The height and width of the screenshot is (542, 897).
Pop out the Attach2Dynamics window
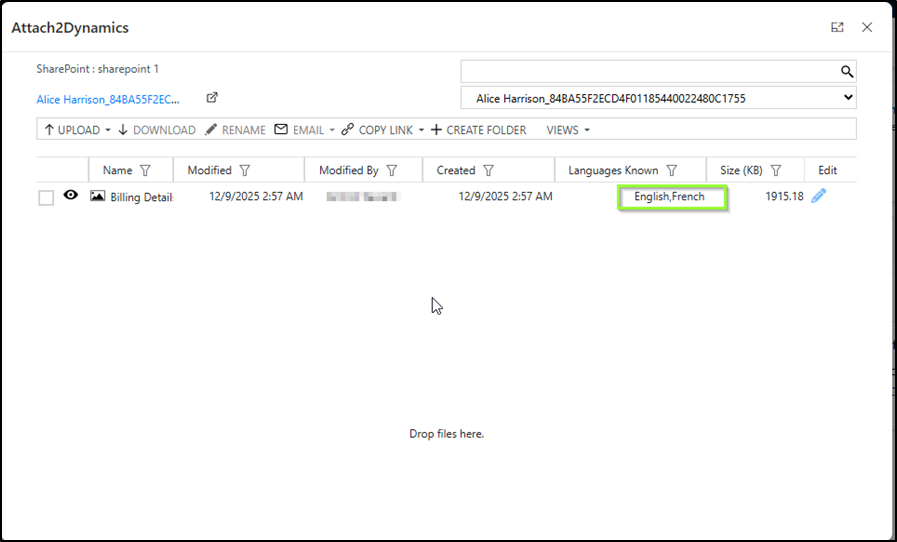tap(837, 28)
